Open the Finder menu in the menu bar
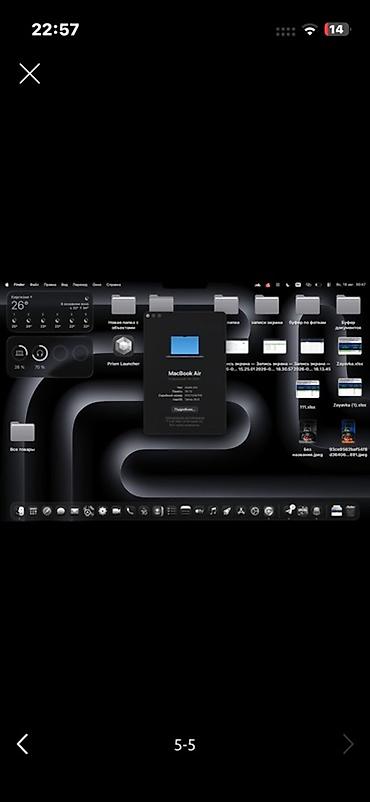Viewport: 370px width, 802px height. point(19,284)
